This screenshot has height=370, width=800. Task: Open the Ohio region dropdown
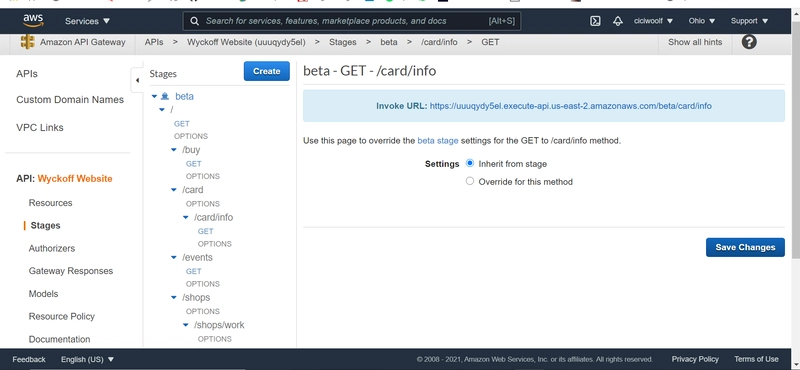coord(702,21)
